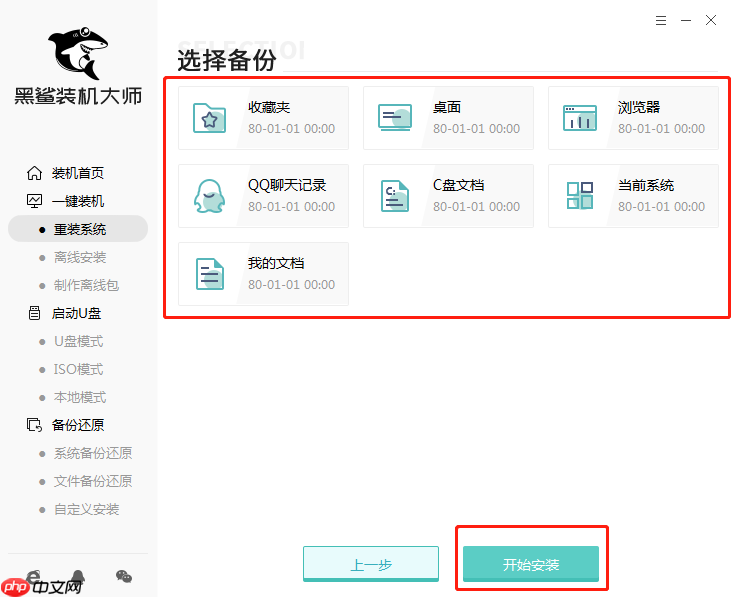Click the WeChat icon at sidebar bottom
Viewport: 736px width, 597px height.
pos(124,576)
